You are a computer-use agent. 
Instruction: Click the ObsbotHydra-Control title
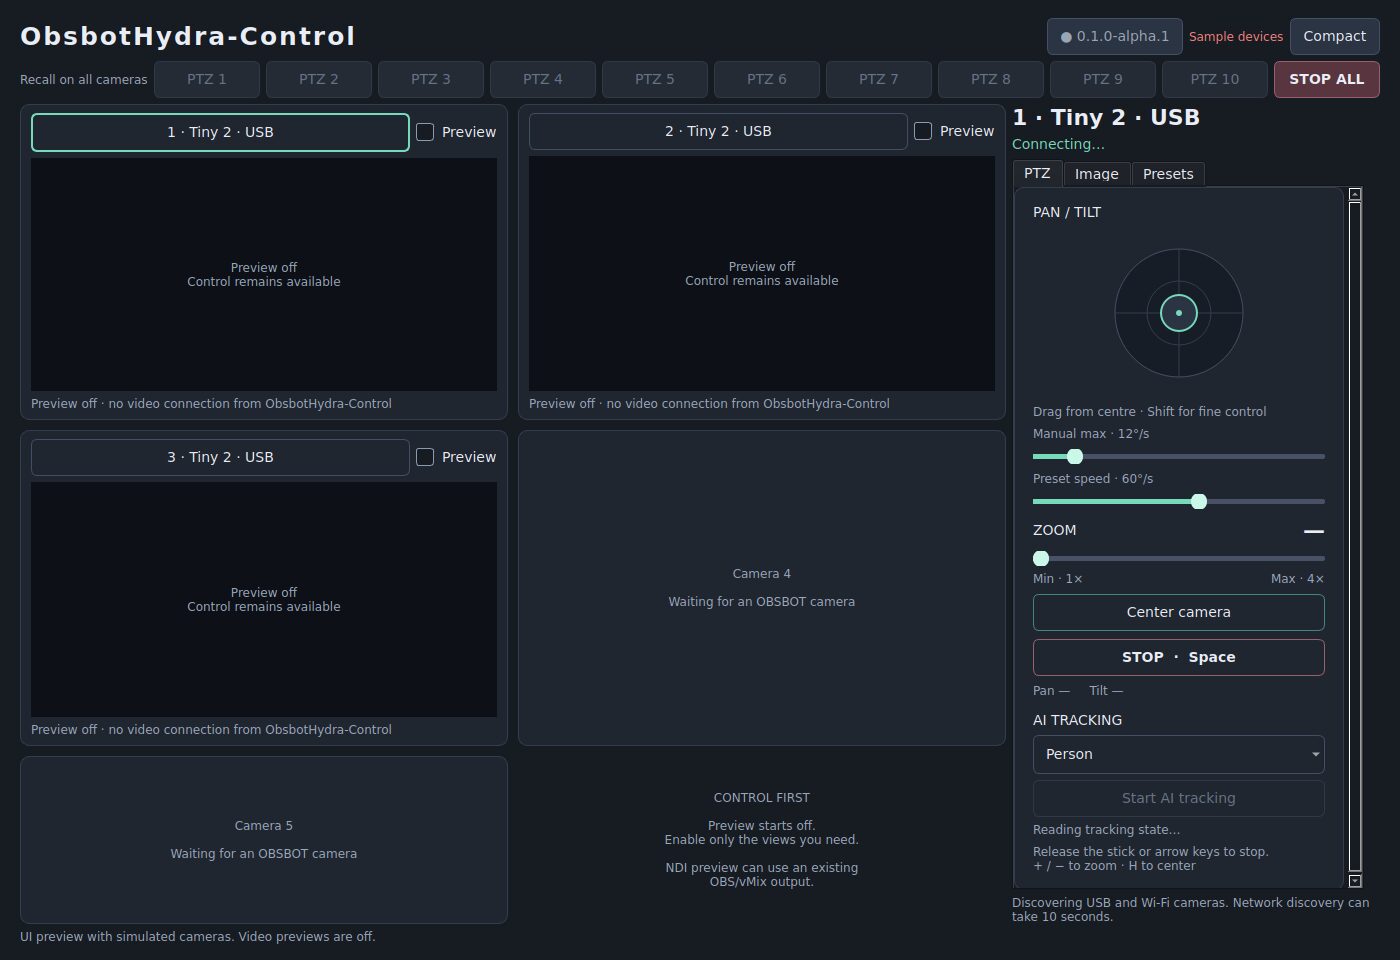188,36
